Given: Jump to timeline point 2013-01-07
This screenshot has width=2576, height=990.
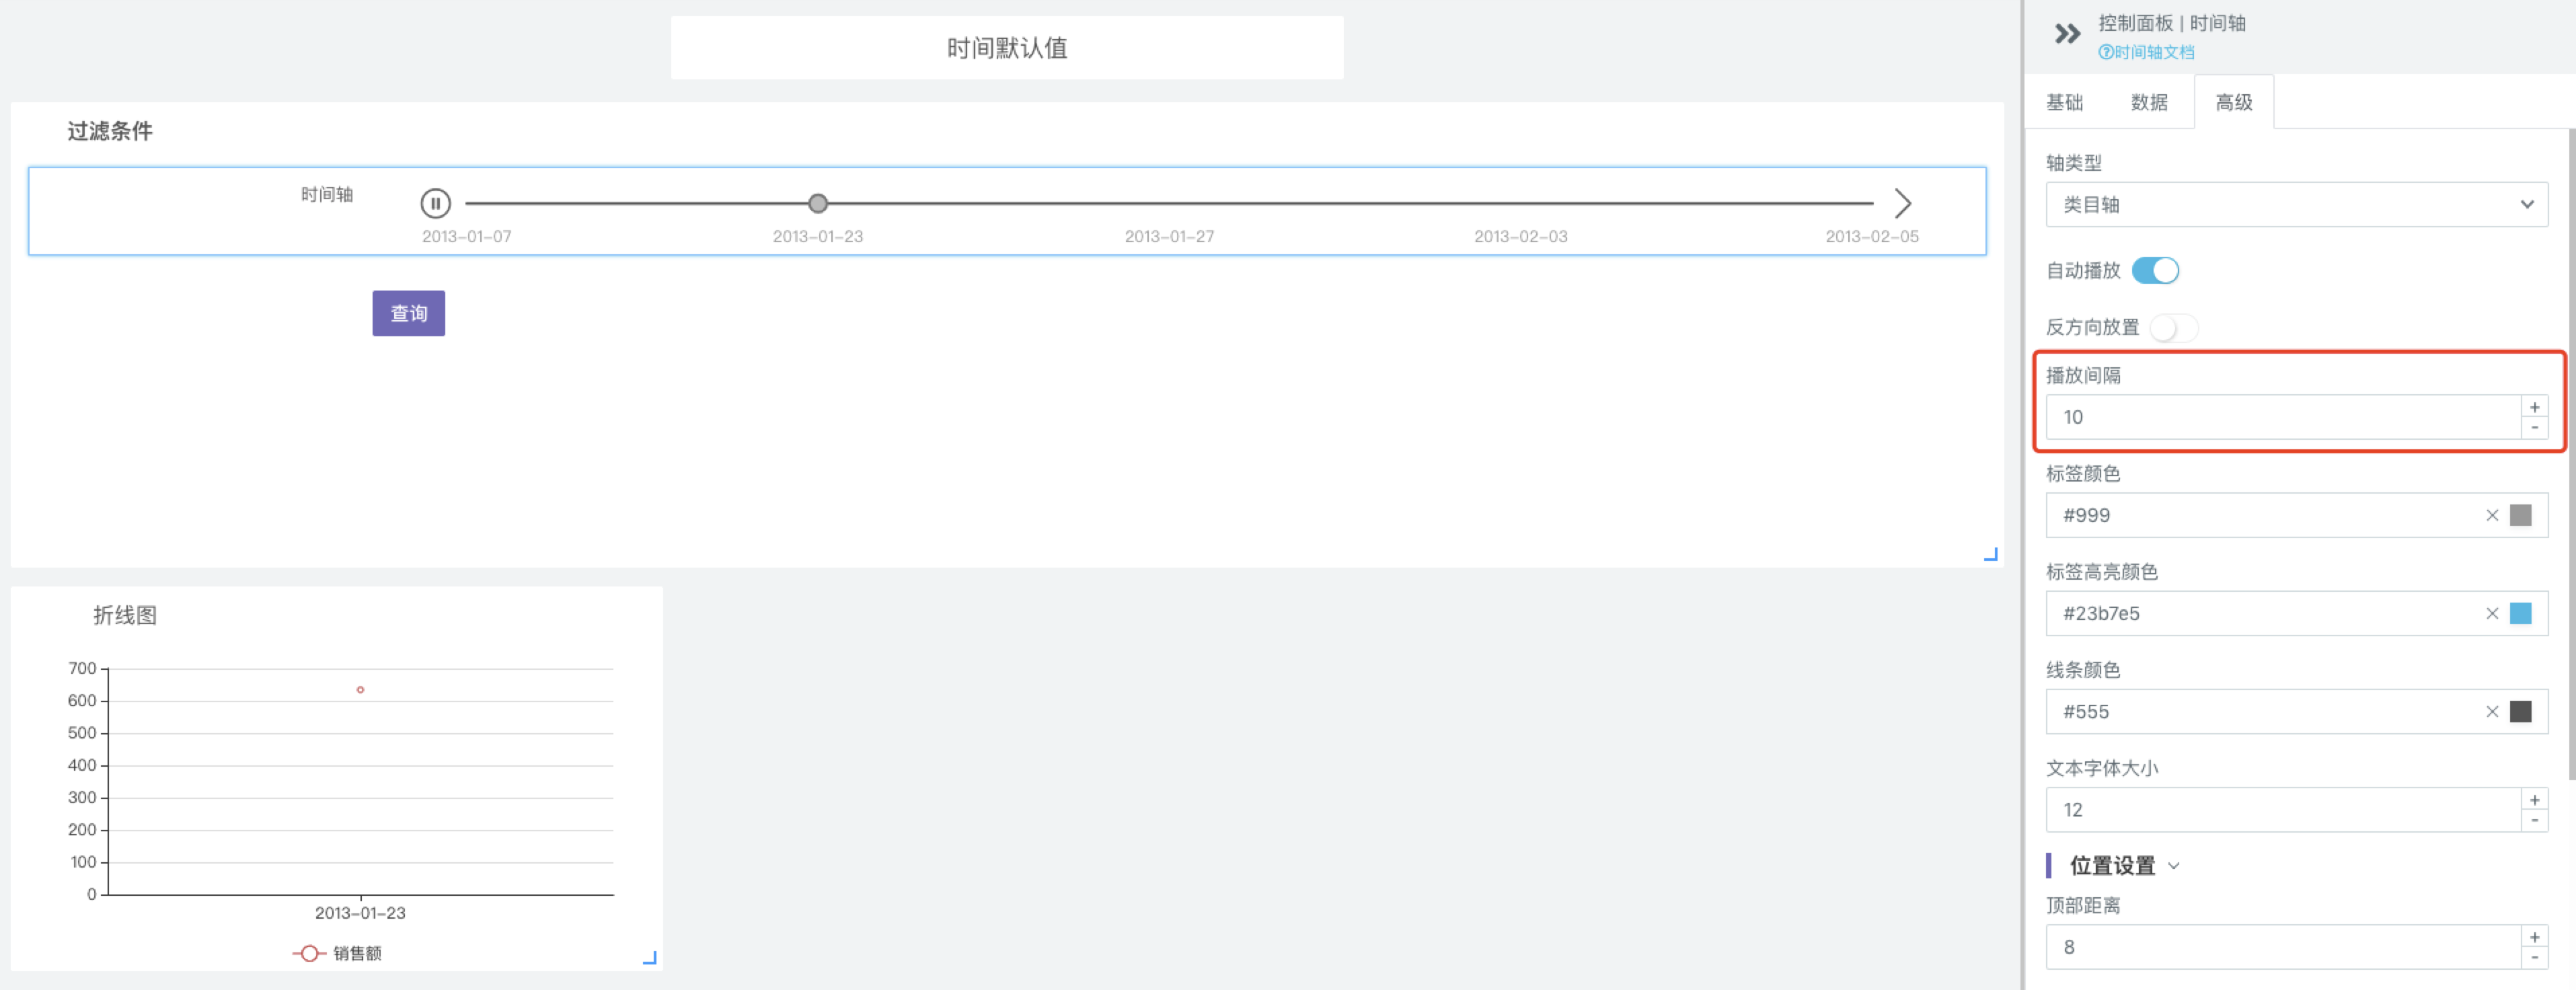Looking at the screenshot, I should pyautogui.click(x=466, y=236).
